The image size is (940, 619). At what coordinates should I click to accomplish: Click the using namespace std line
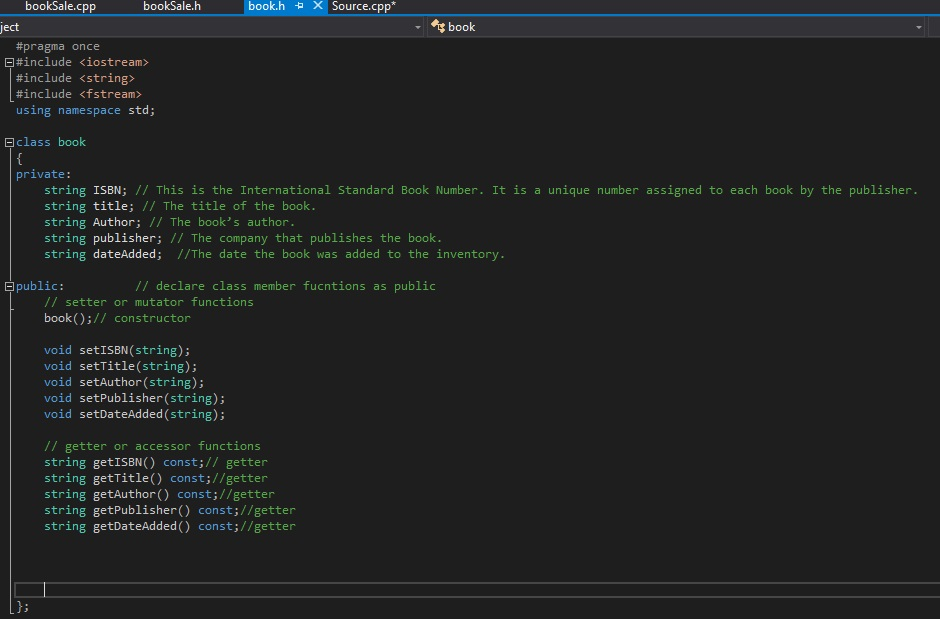click(85, 110)
